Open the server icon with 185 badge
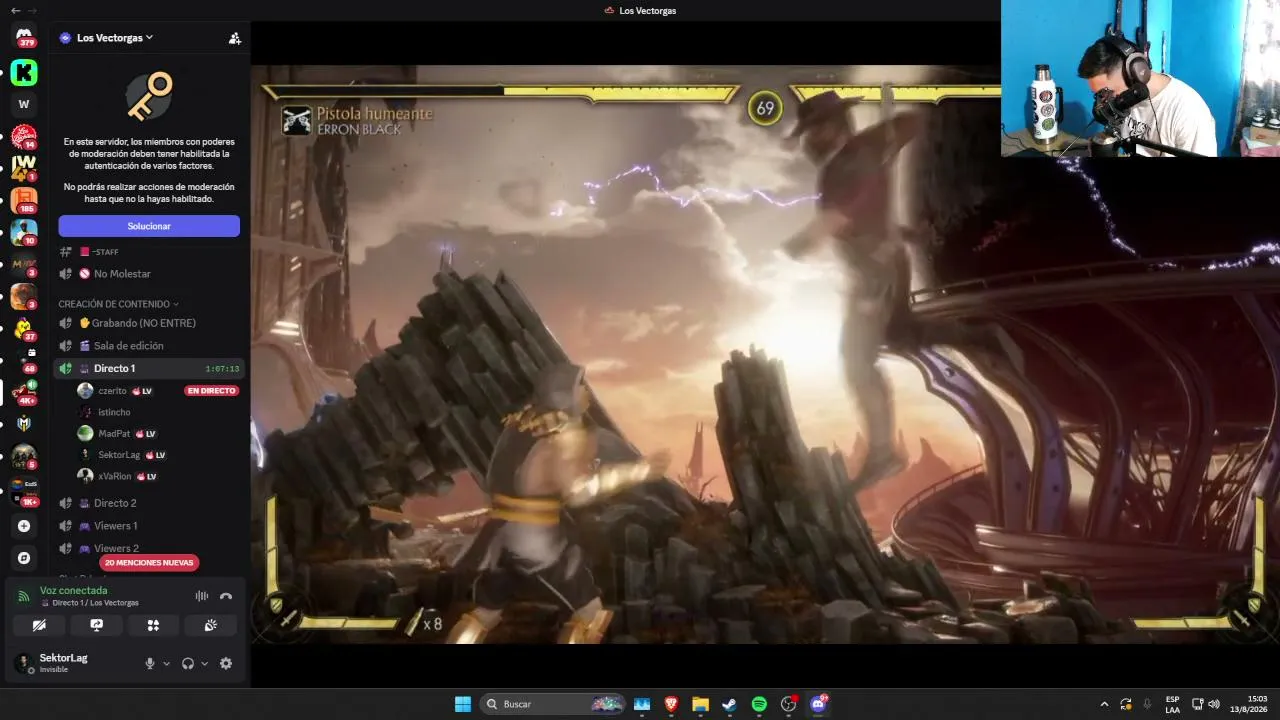 tap(24, 200)
